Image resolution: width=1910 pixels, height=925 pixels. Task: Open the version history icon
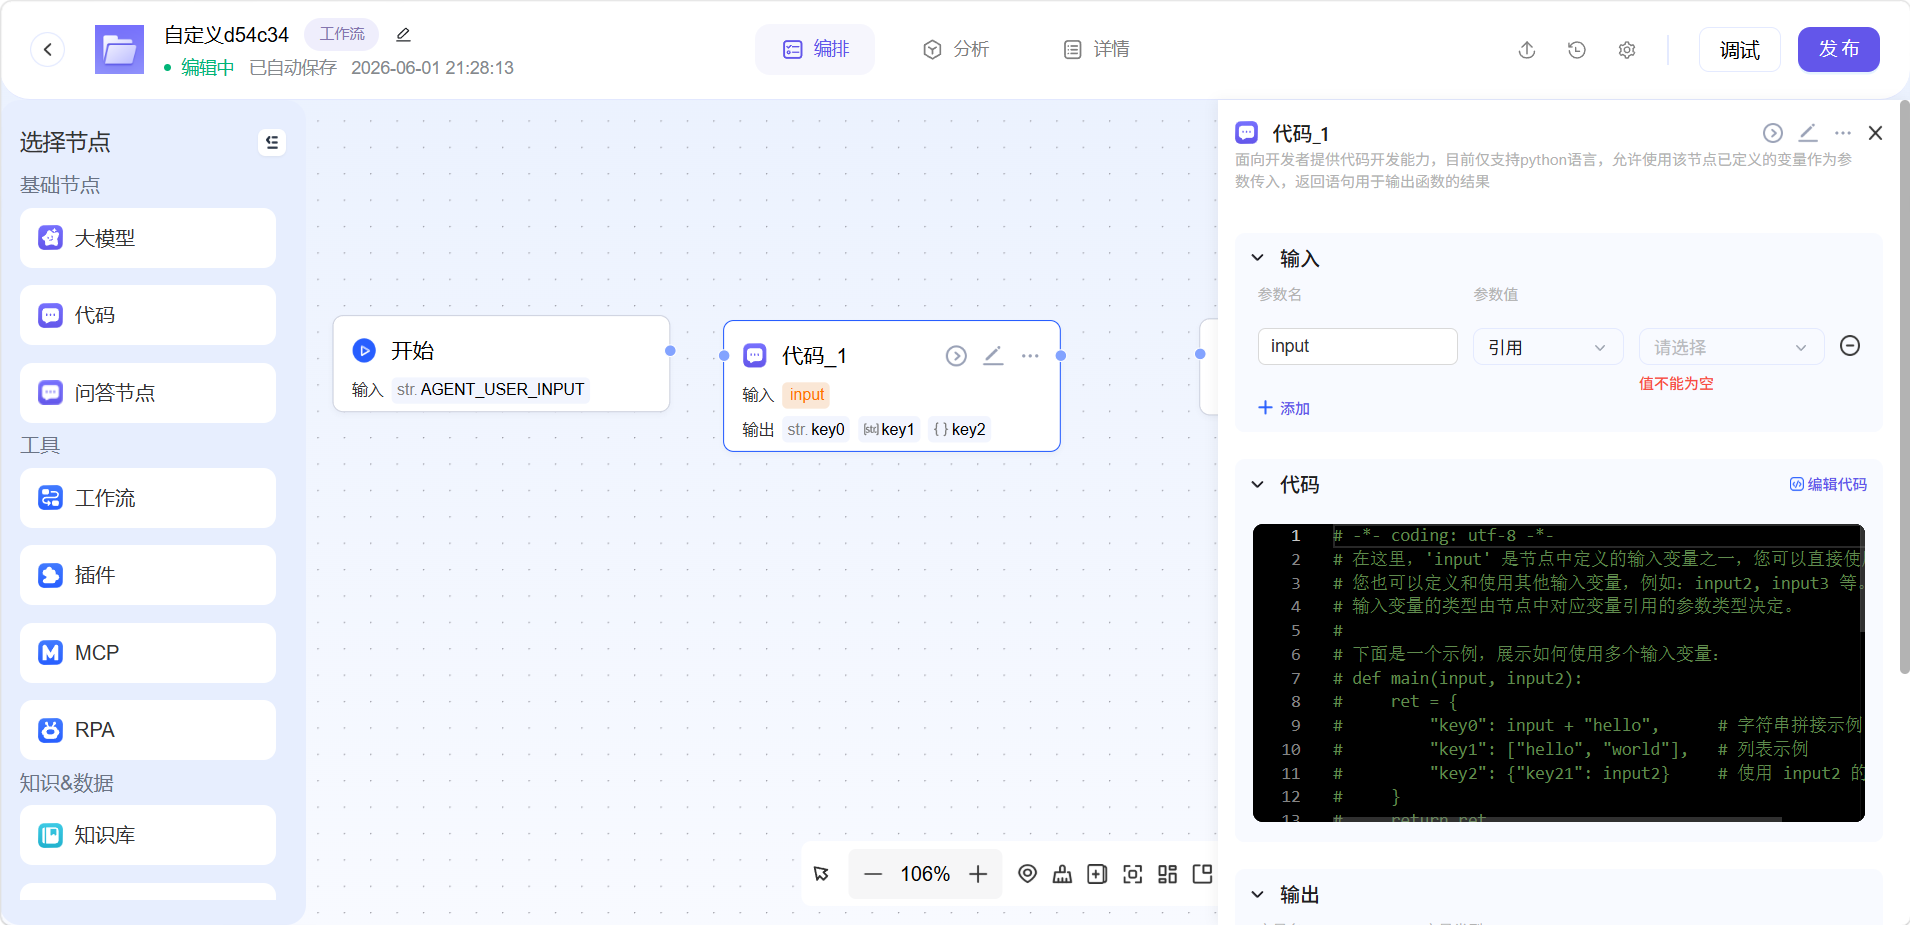(1577, 50)
